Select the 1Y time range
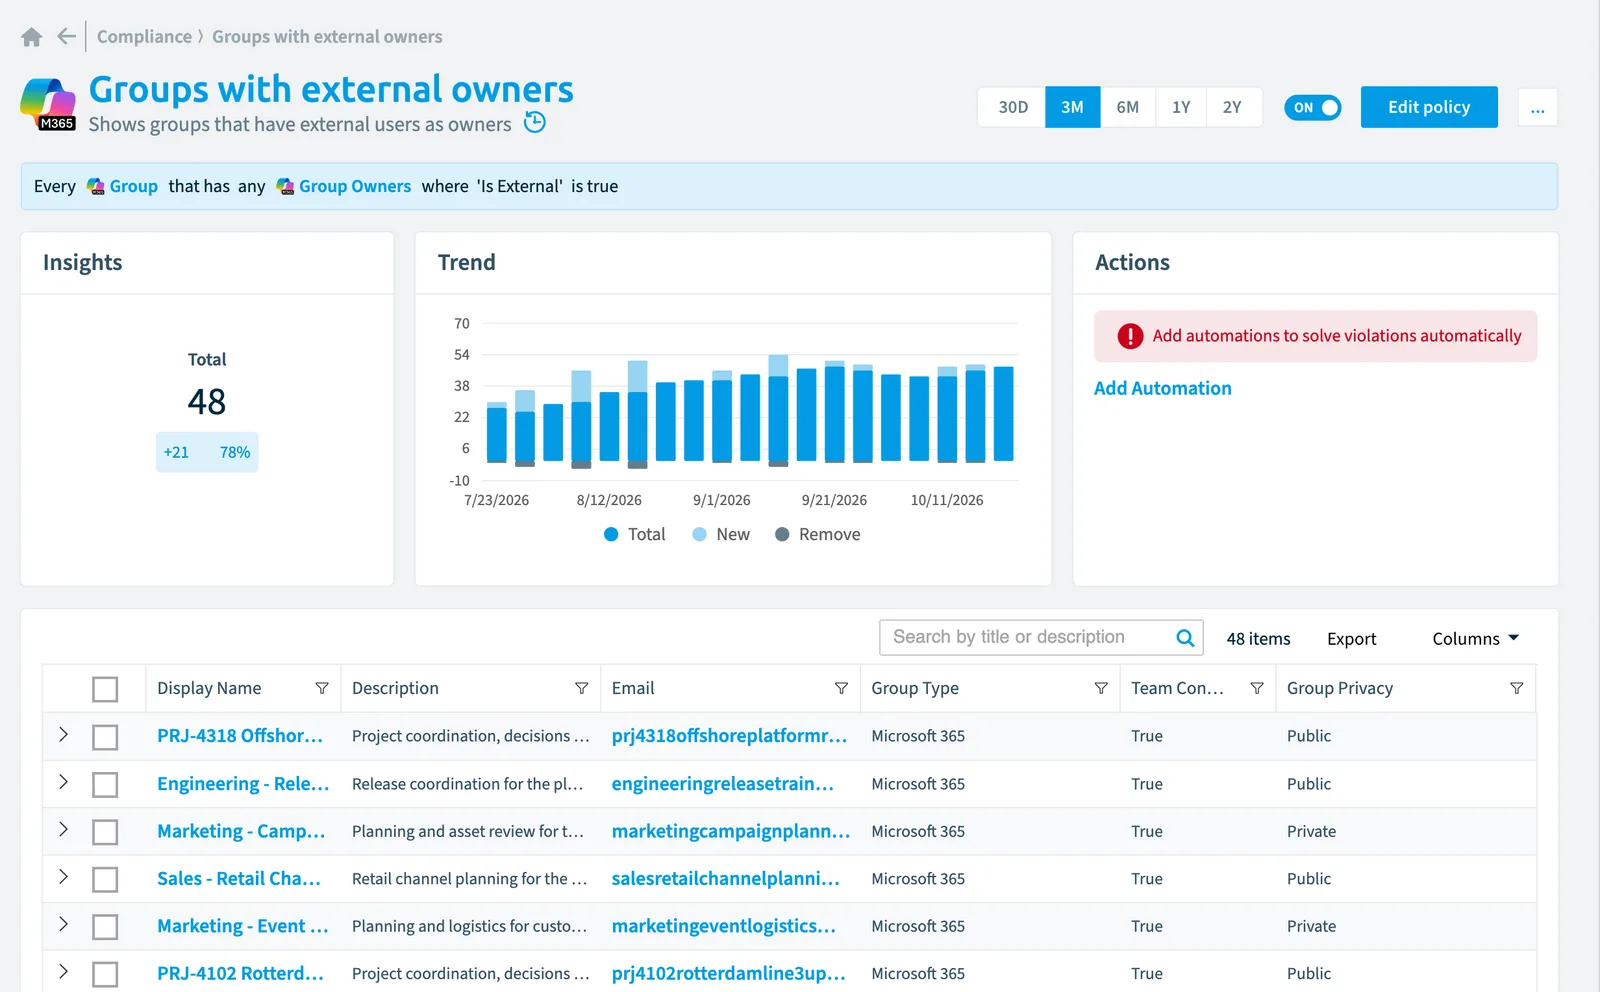The image size is (1600, 992). click(x=1181, y=107)
